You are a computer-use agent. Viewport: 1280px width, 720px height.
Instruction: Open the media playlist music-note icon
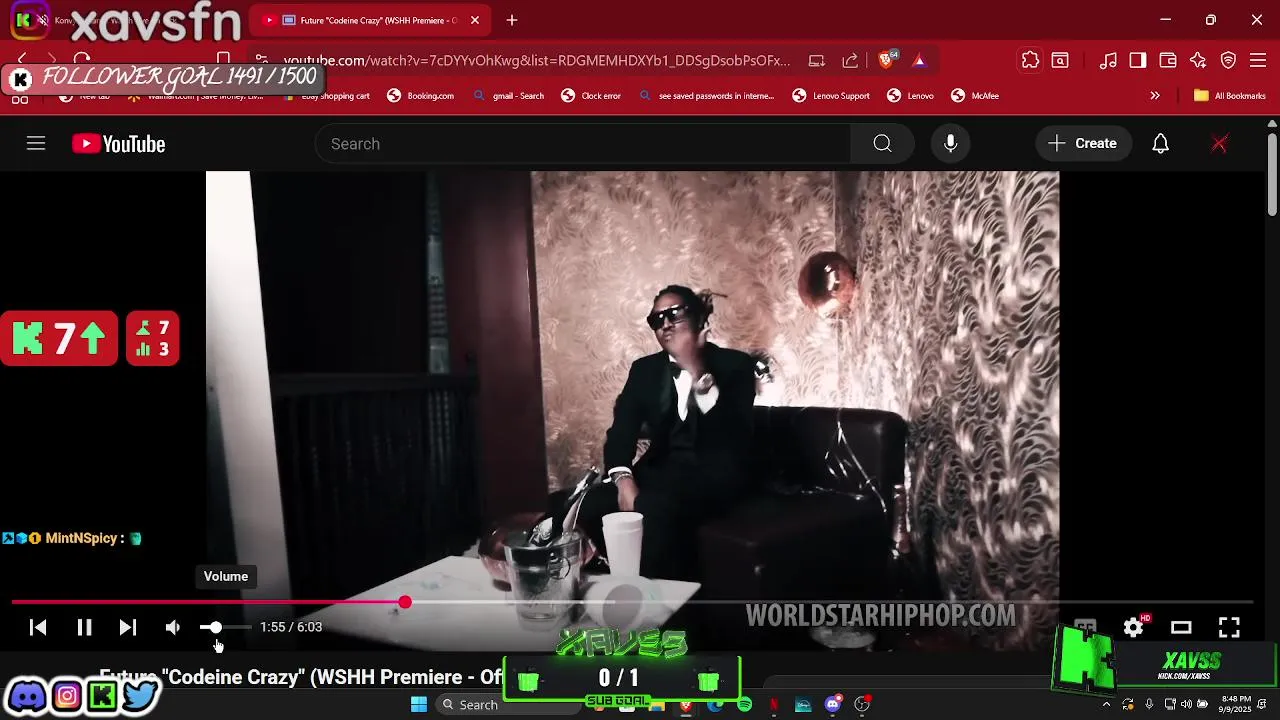click(x=1108, y=60)
